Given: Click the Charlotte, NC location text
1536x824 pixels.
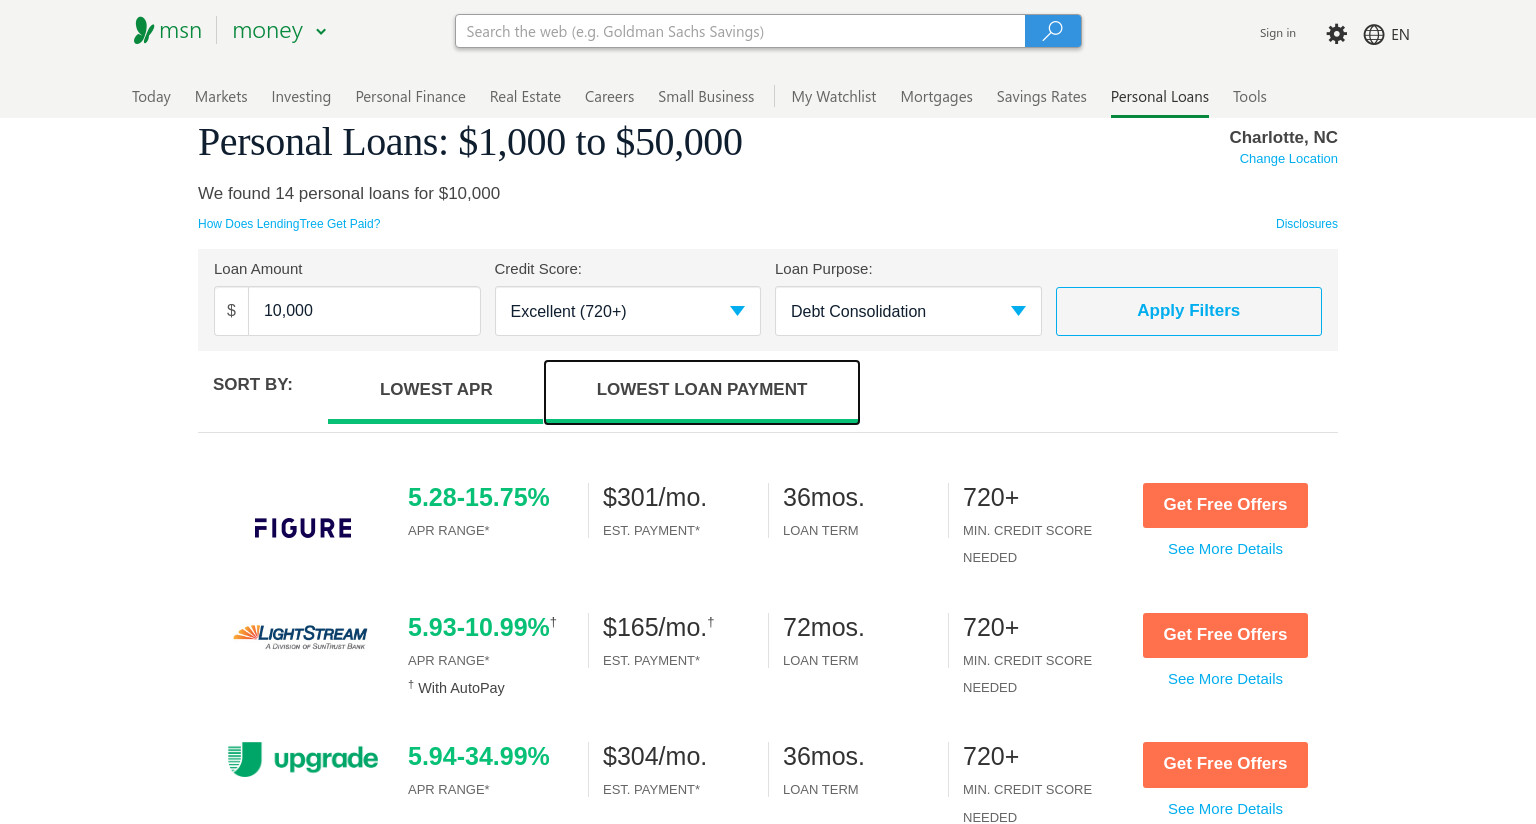Looking at the screenshot, I should click(1283, 137).
